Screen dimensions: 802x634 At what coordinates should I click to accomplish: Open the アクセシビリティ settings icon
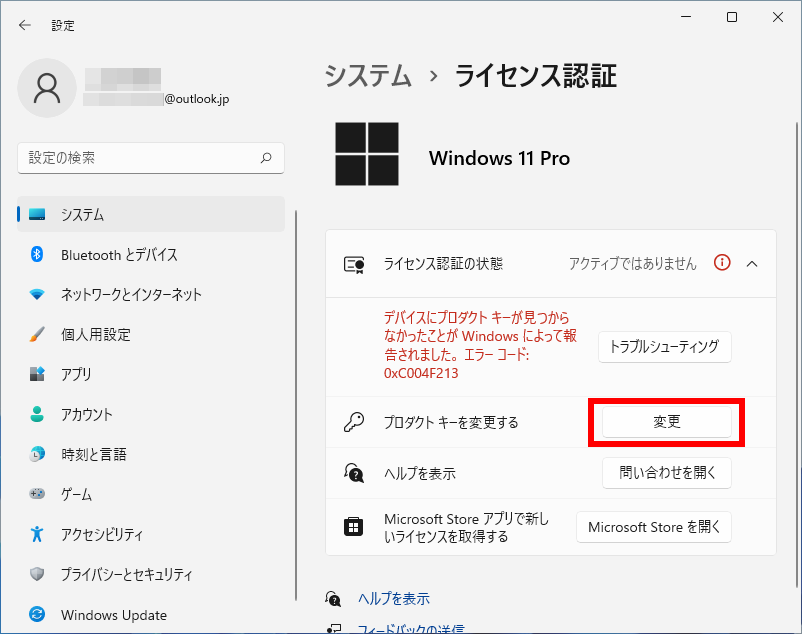(x=35, y=534)
